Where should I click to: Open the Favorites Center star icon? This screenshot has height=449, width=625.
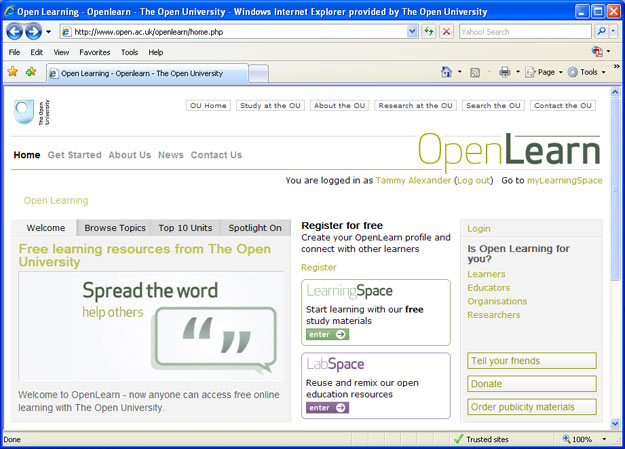tap(13, 72)
